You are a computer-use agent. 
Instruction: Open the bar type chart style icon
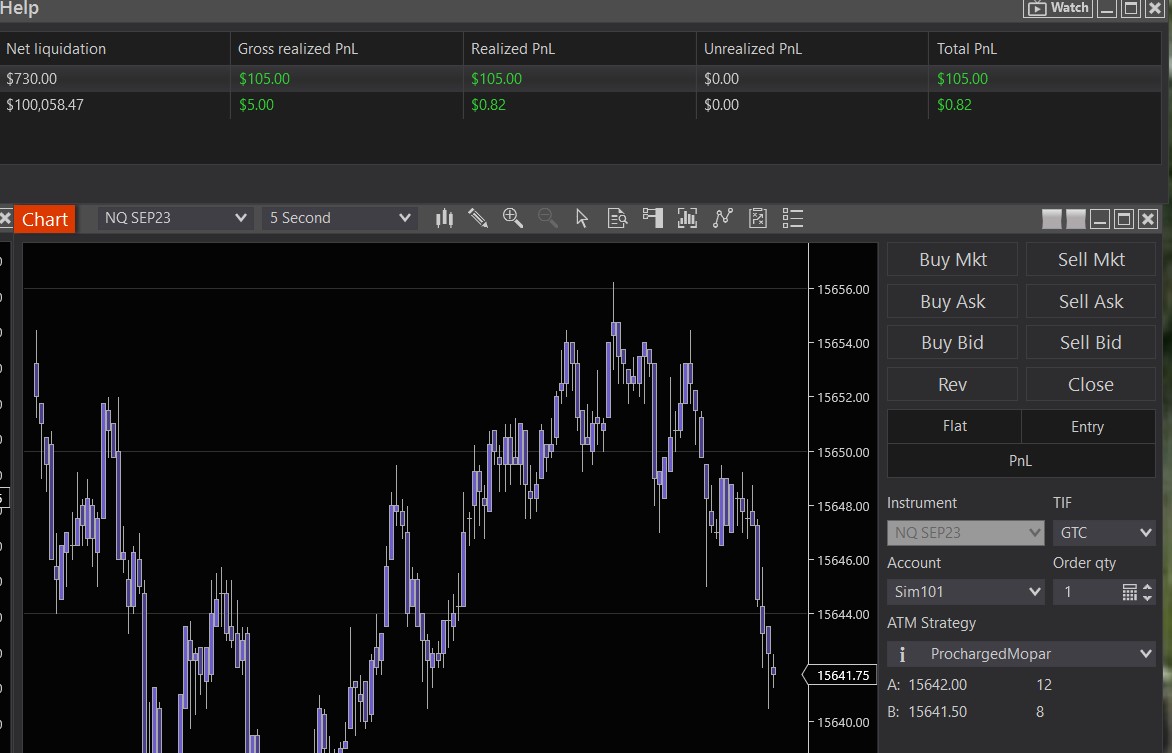pos(444,218)
